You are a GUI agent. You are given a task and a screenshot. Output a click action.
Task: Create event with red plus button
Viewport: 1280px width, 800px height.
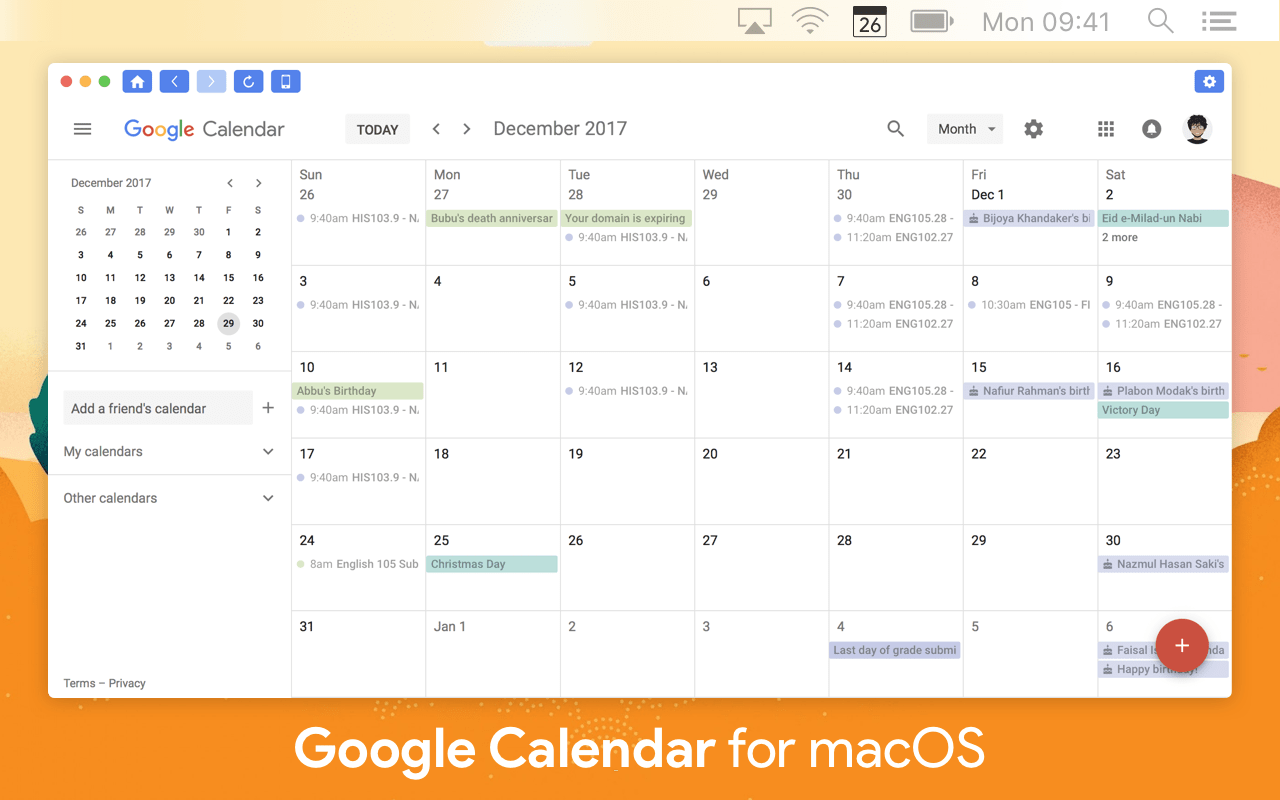[x=1182, y=645]
